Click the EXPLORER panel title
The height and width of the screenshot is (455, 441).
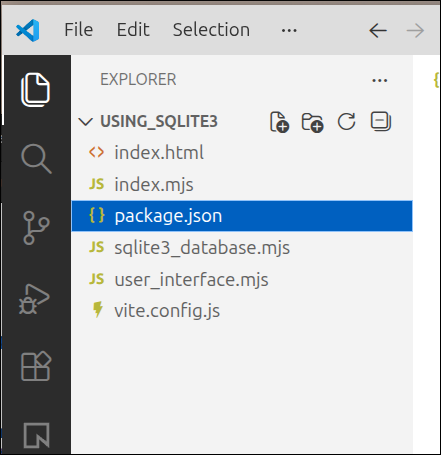coord(138,80)
